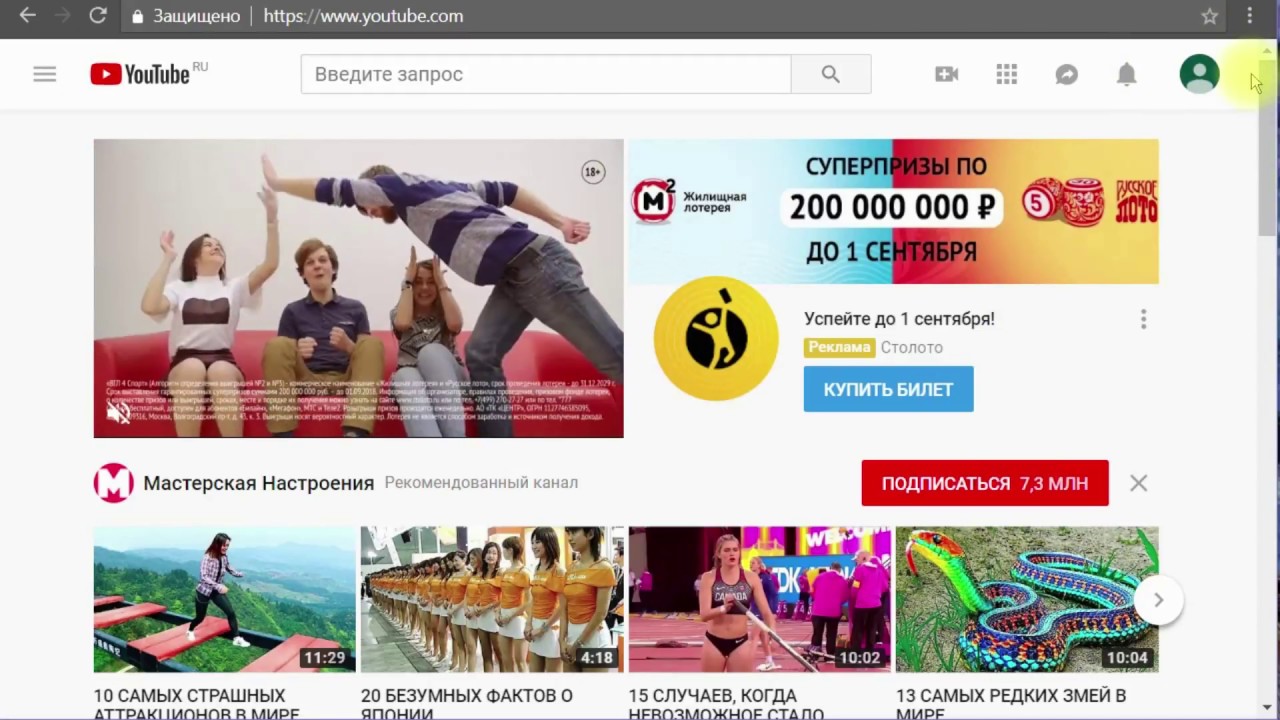This screenshot has width=1280, height=720.
Task: Click the Рекомендованный канал label
Action: 481,483
